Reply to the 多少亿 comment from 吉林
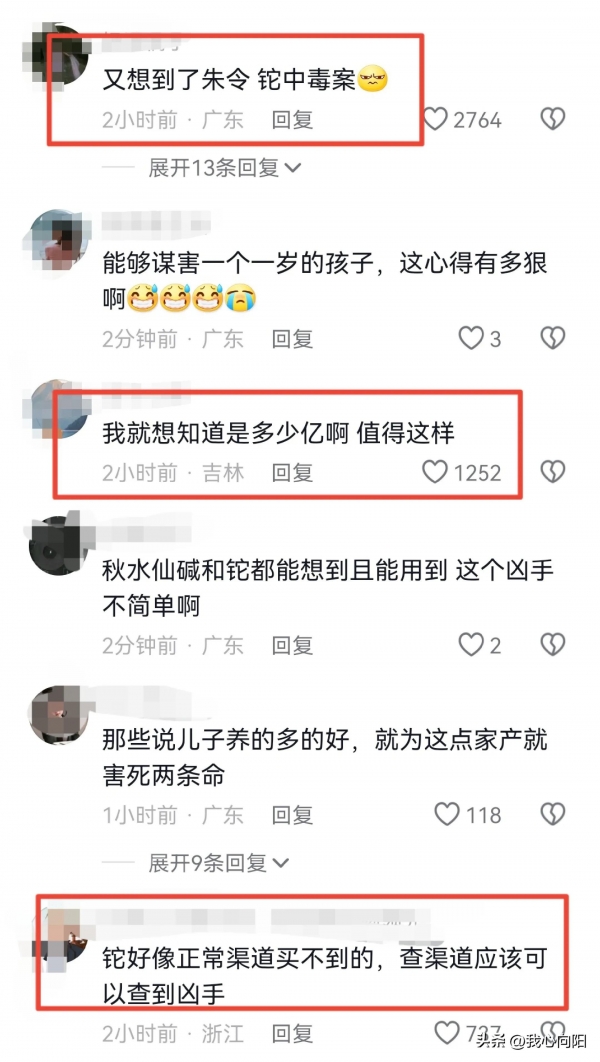Image resolution: width=600 pixels, height=1062 pixels. (293, 472)
